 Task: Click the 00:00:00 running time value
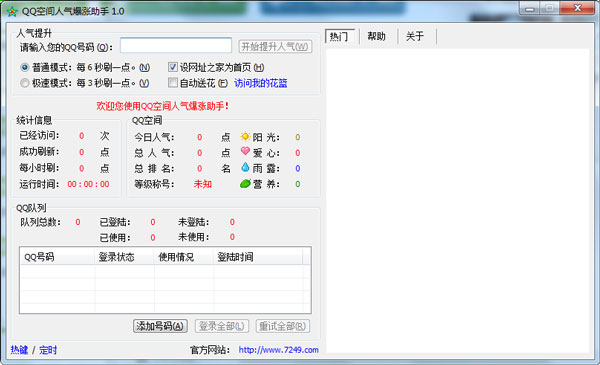pyautogui.click(x=88, y=184)
